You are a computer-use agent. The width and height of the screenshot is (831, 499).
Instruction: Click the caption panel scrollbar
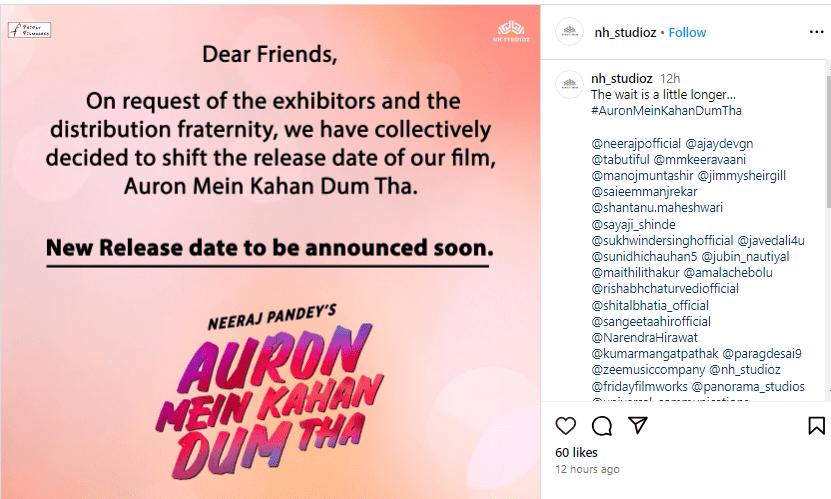828,140
